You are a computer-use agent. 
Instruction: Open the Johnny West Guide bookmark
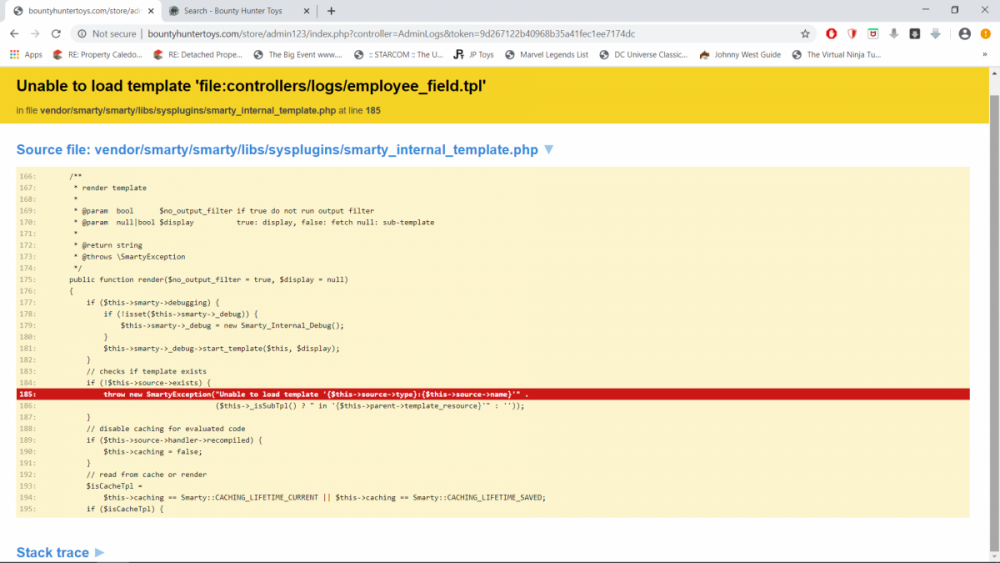coord(740,54)
